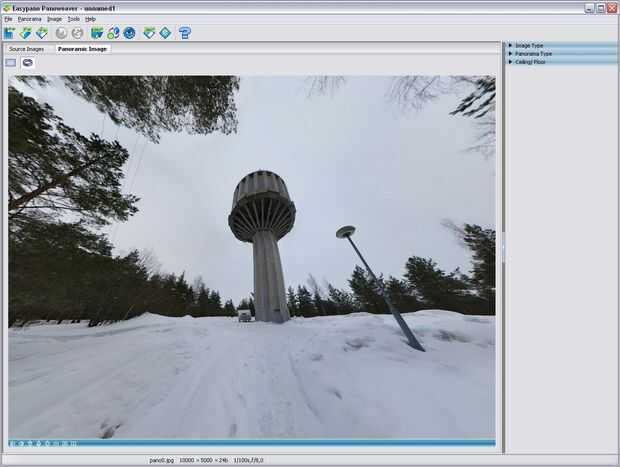The width and height of the screenshot is (620, 467).
Task: Click the water tower panorama preview
Action: (252, 257)
